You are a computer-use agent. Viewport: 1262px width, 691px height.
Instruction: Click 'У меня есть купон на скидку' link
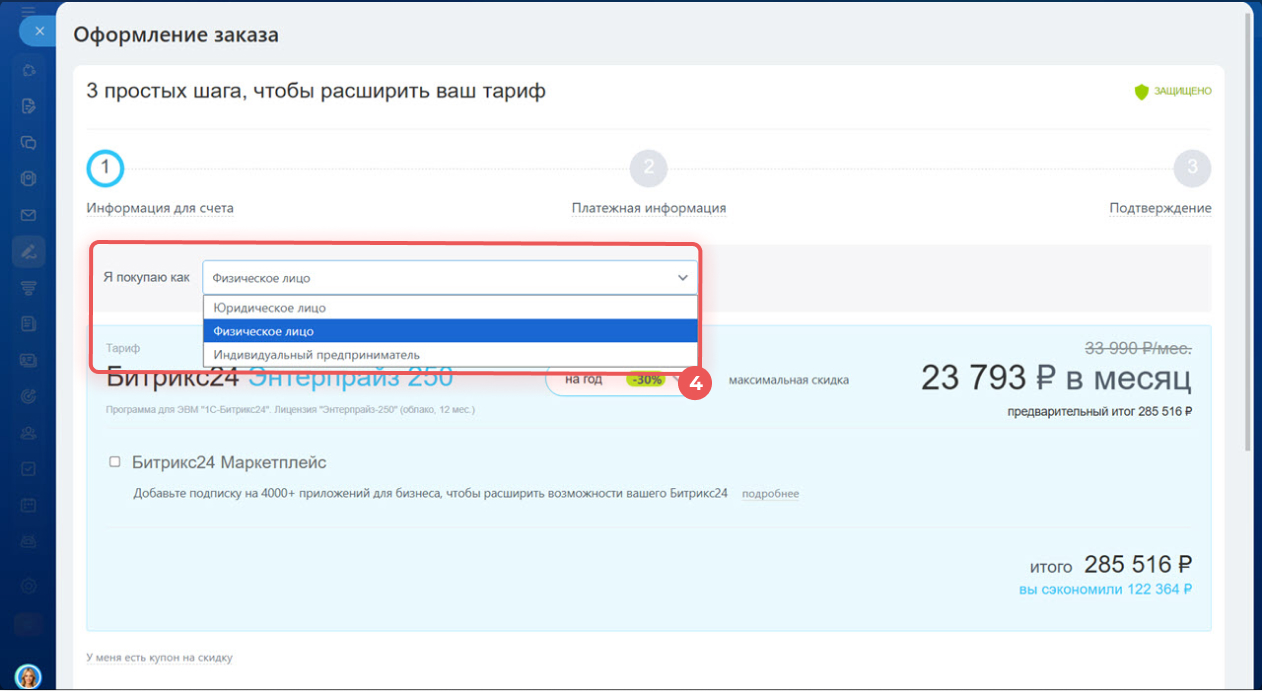pyautogui.click(x=160, y=658)
